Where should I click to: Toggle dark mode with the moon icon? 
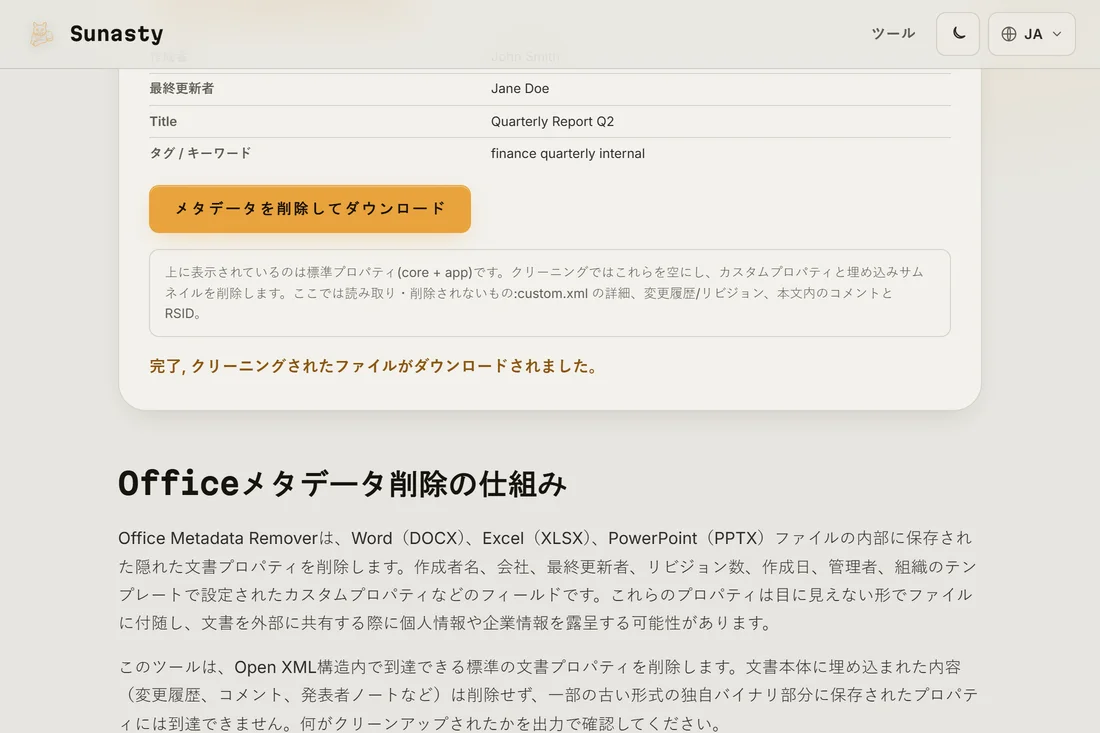pyautogui.click(x=958, y=34)
